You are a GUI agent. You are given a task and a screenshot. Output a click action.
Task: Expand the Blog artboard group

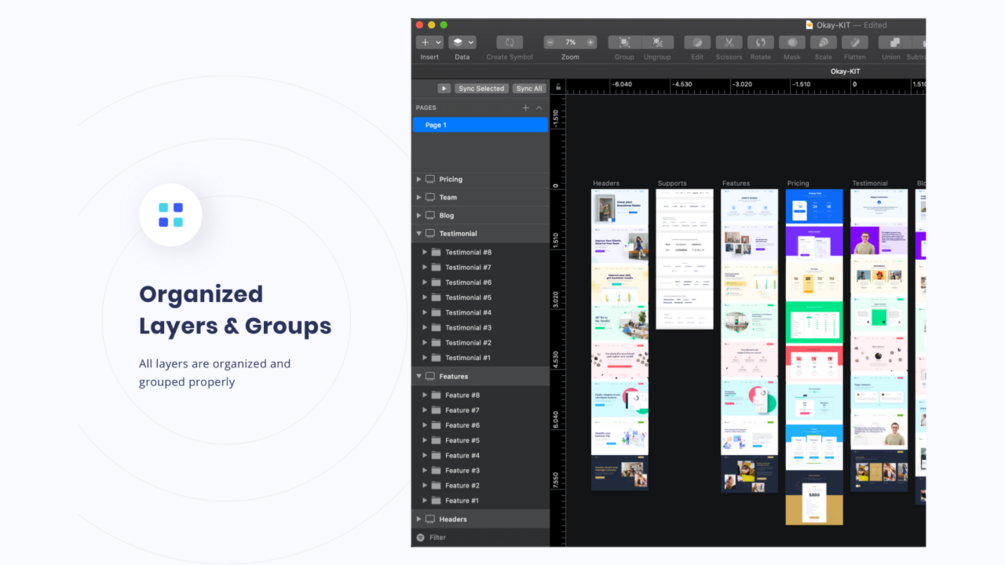419,215
